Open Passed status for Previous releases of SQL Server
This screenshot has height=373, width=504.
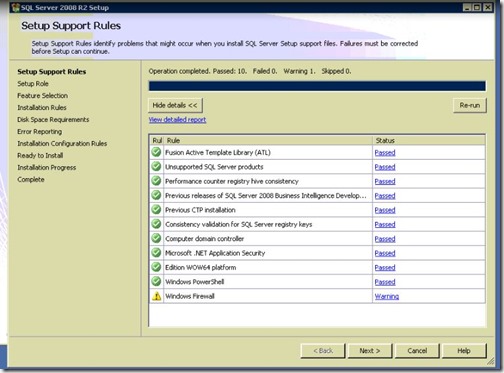[x=385, y=196]
